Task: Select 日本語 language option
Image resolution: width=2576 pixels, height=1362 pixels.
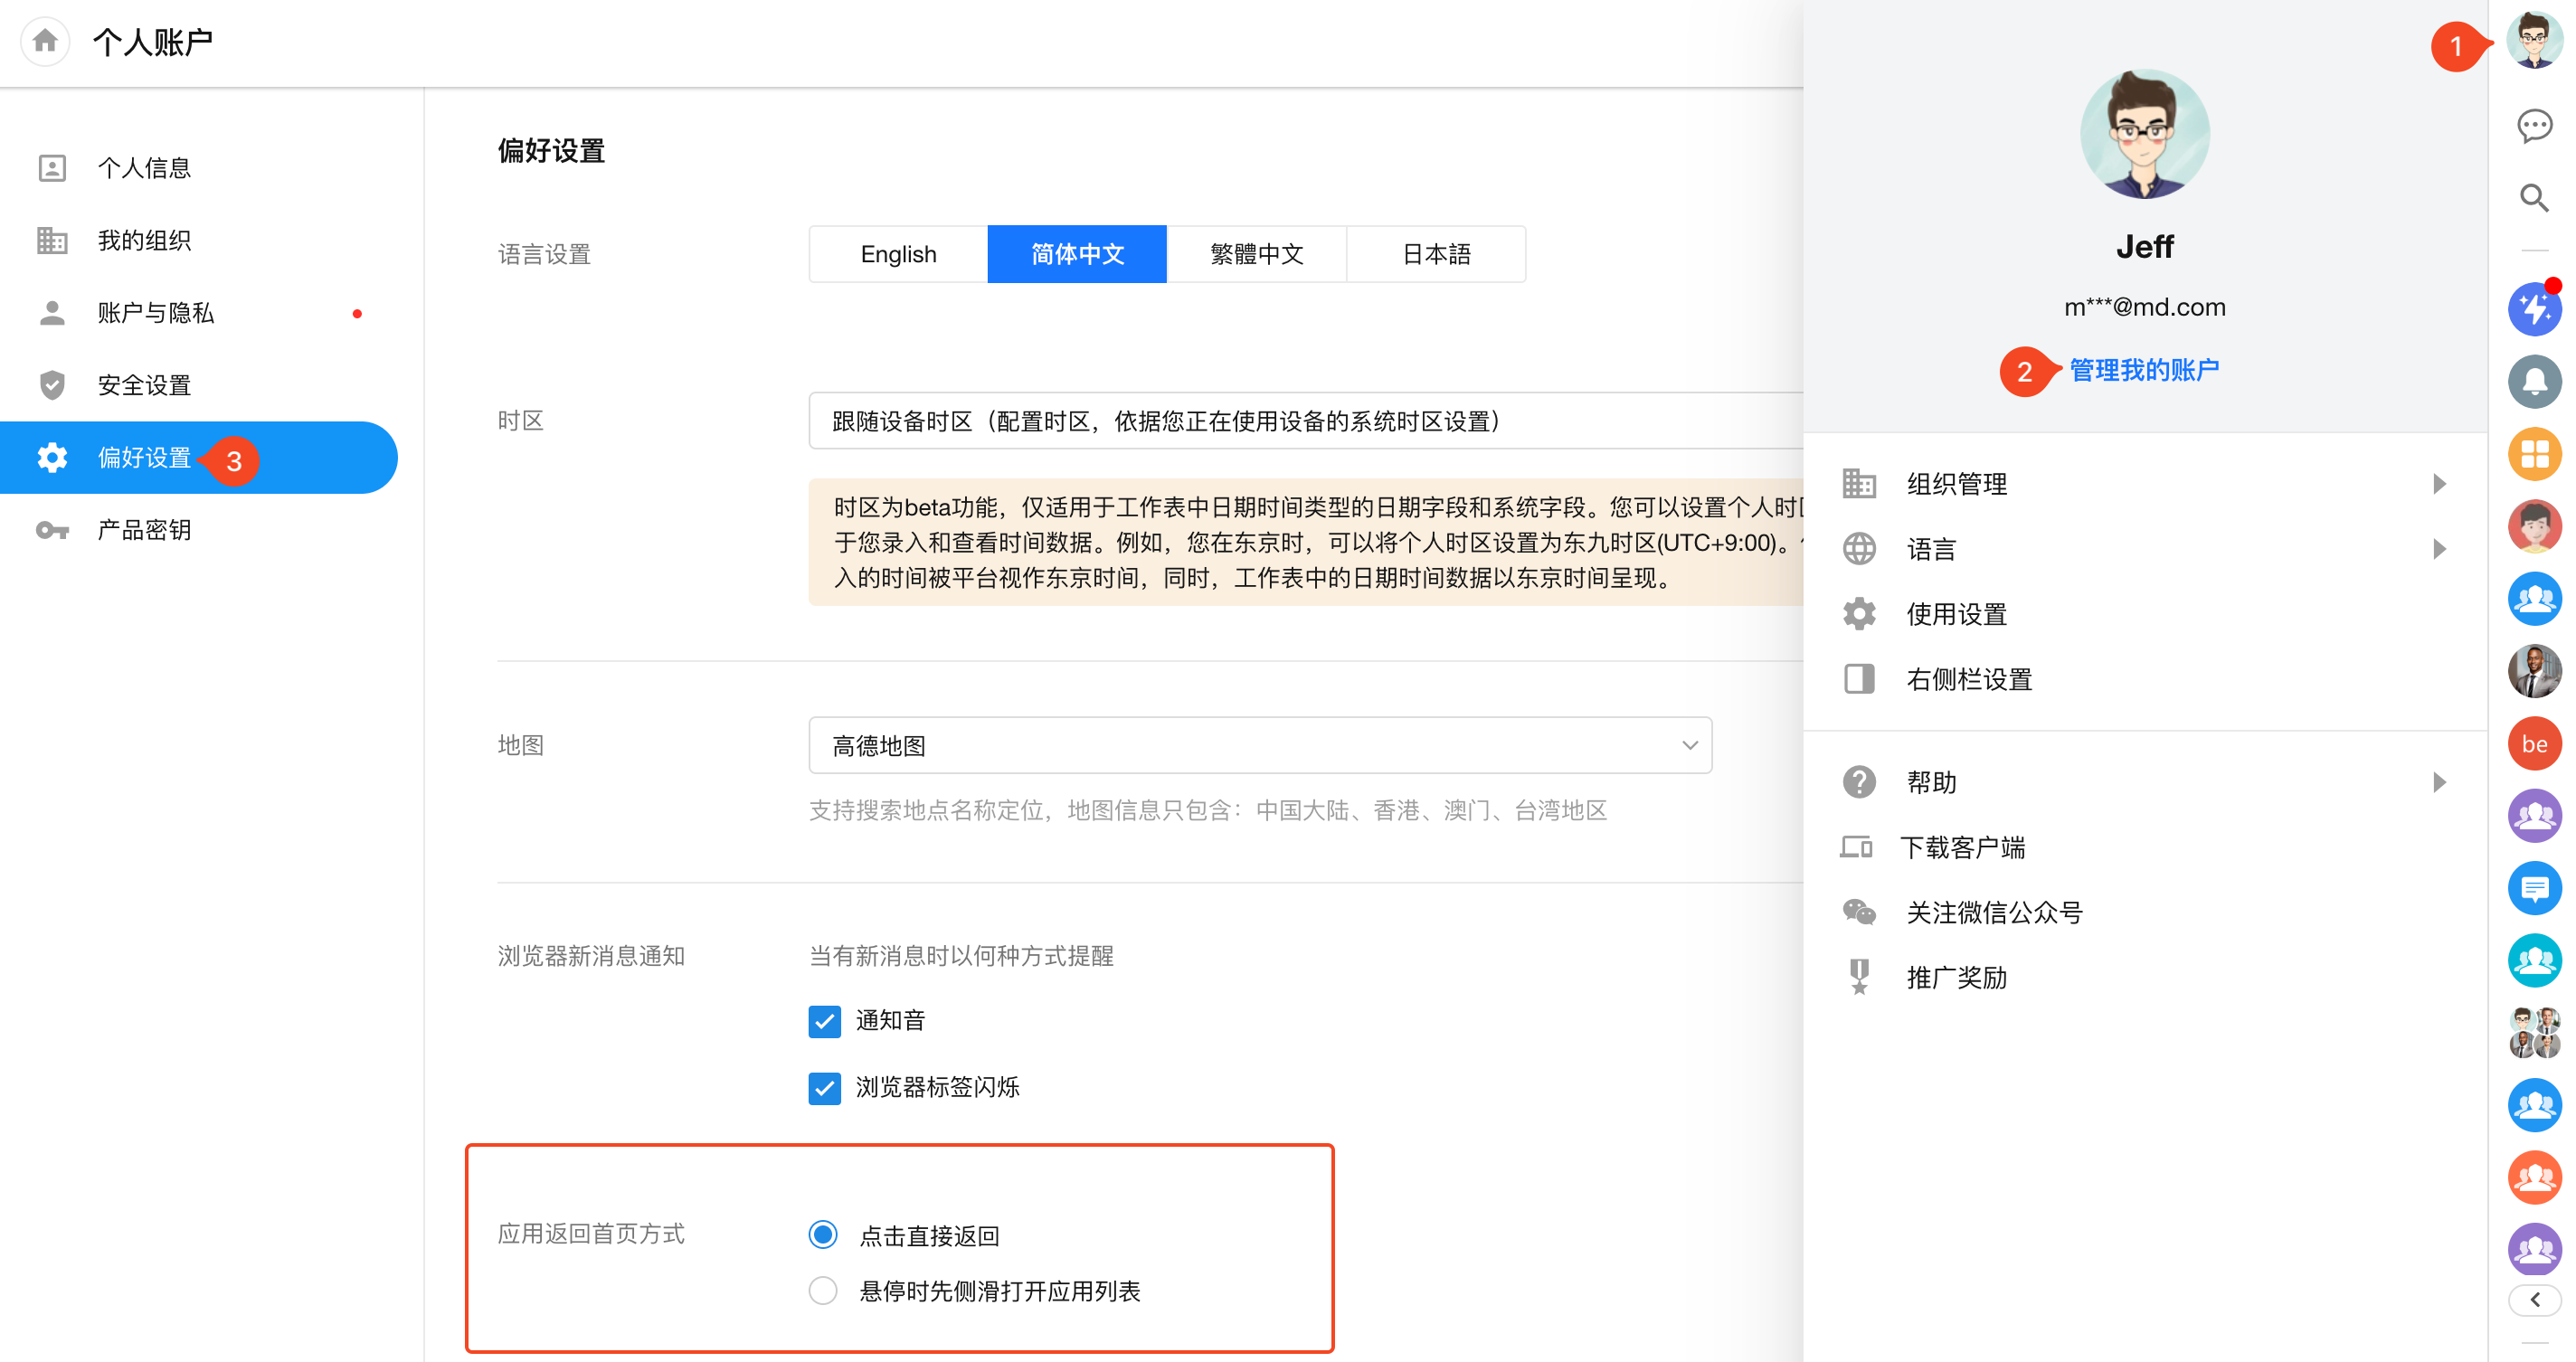Action: (1436, 254)
